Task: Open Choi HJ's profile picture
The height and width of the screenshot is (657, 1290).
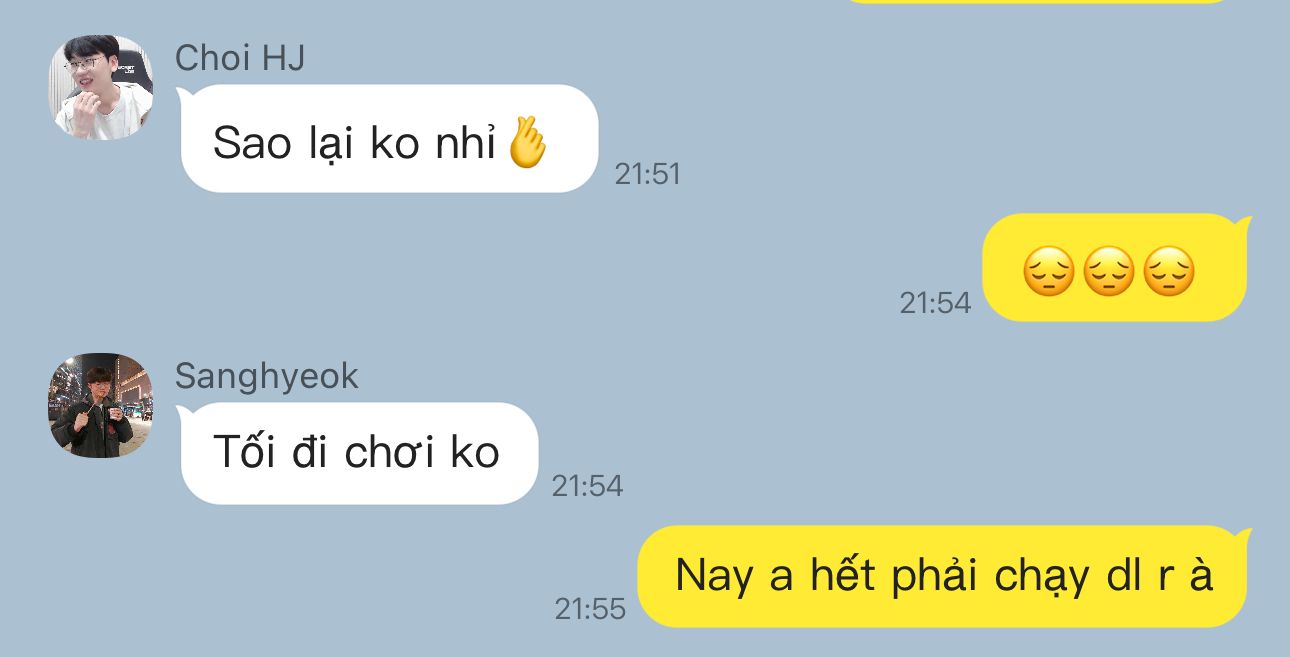Action: point(101,87)
